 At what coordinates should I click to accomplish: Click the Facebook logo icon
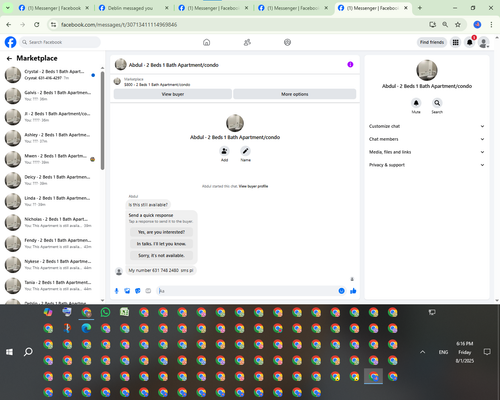[x=10, y=42]
